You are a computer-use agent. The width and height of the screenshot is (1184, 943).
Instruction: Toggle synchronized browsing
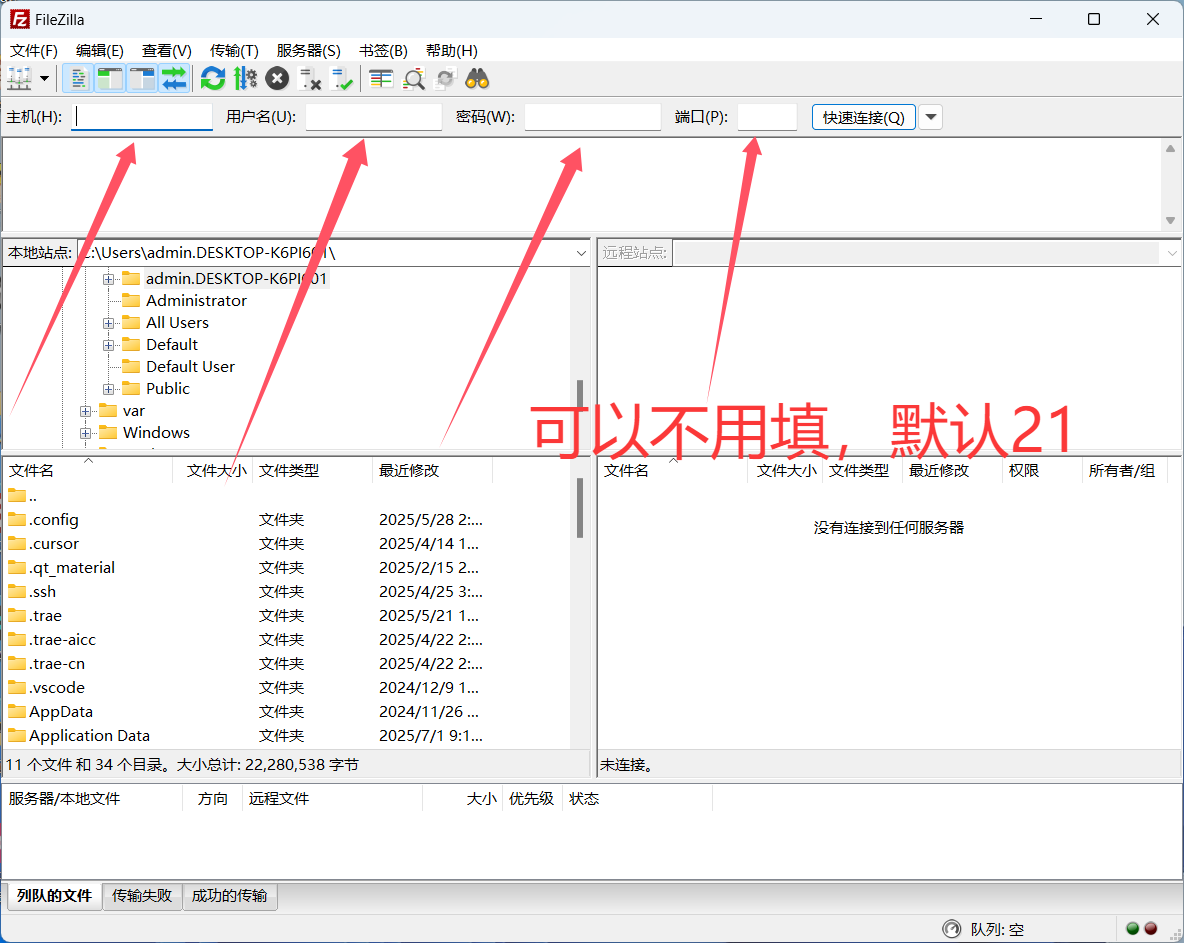446,79
